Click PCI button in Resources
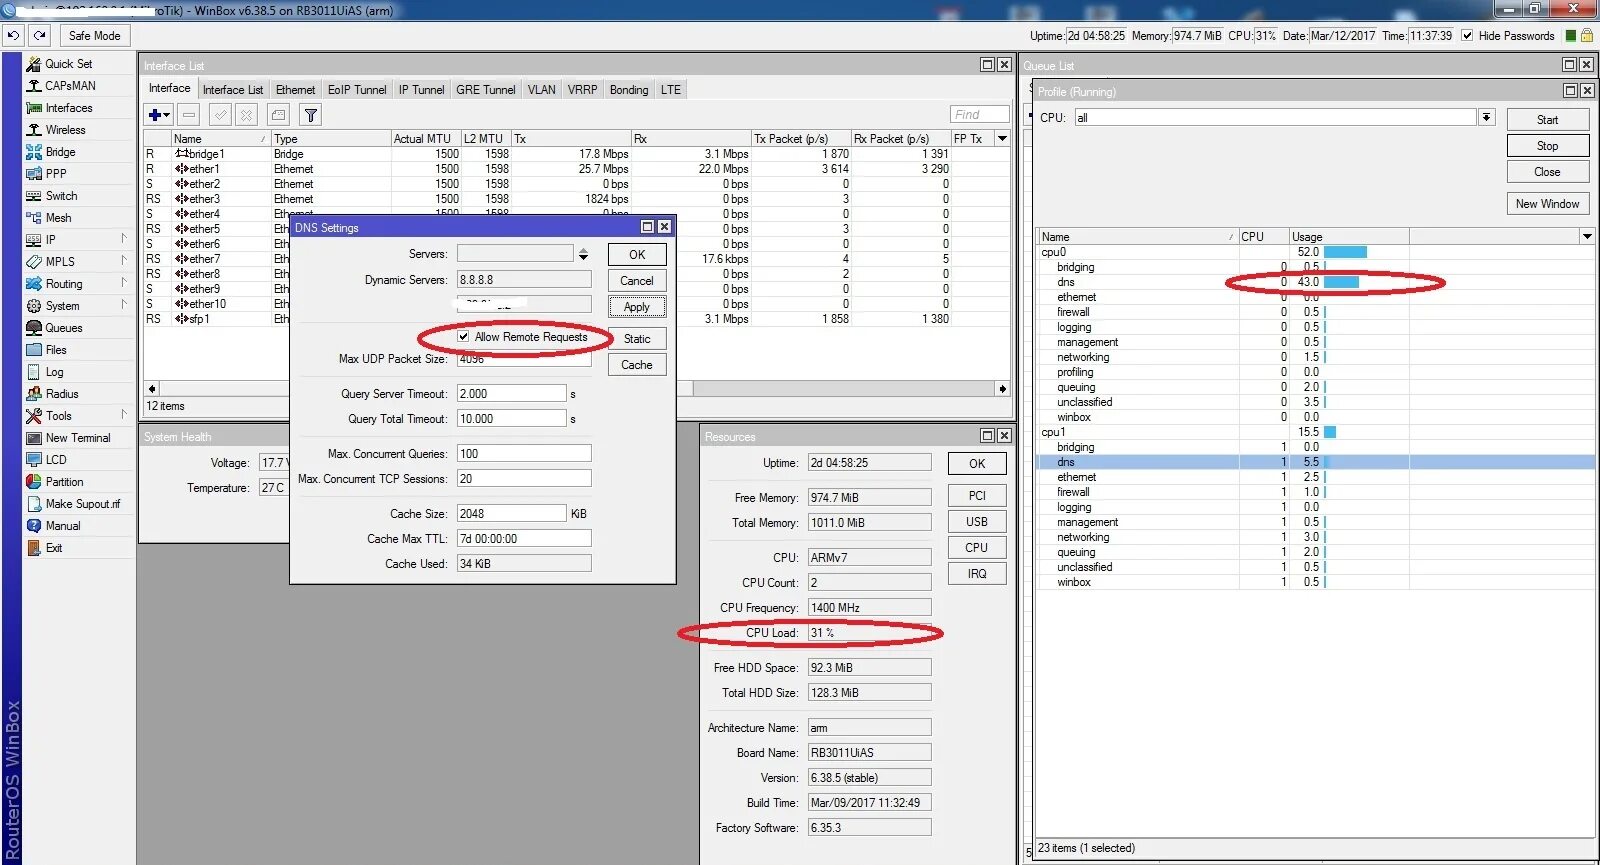Image resolution: width=1600 pixels, height=865 pixels. 977,496
